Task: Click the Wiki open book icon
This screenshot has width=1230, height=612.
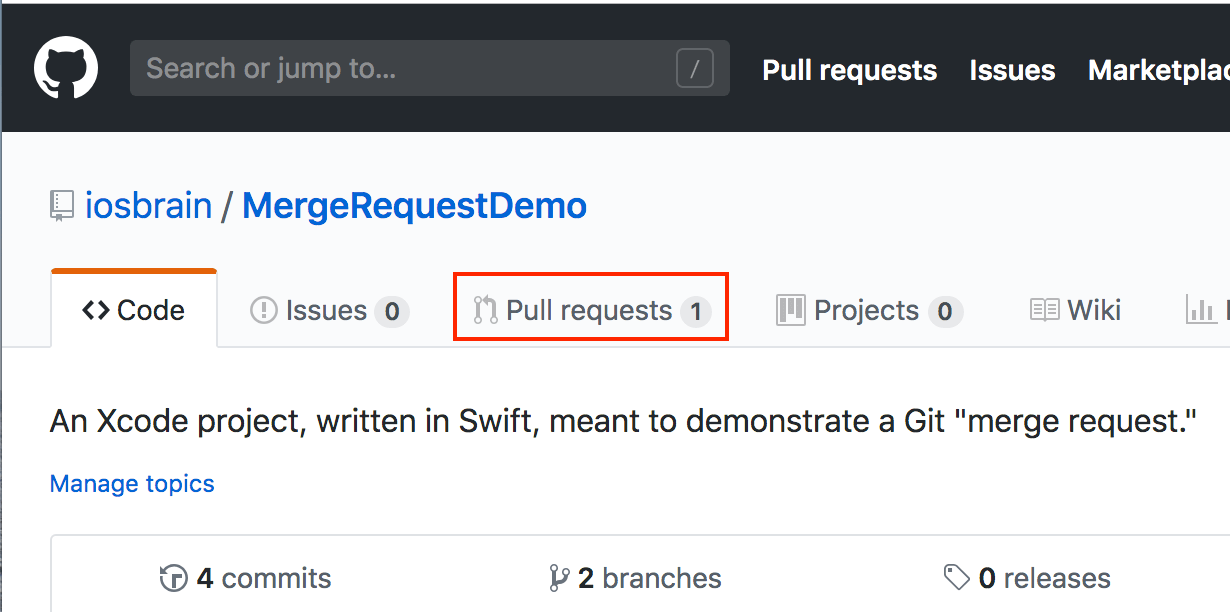Action: (x=1044, y=311)
